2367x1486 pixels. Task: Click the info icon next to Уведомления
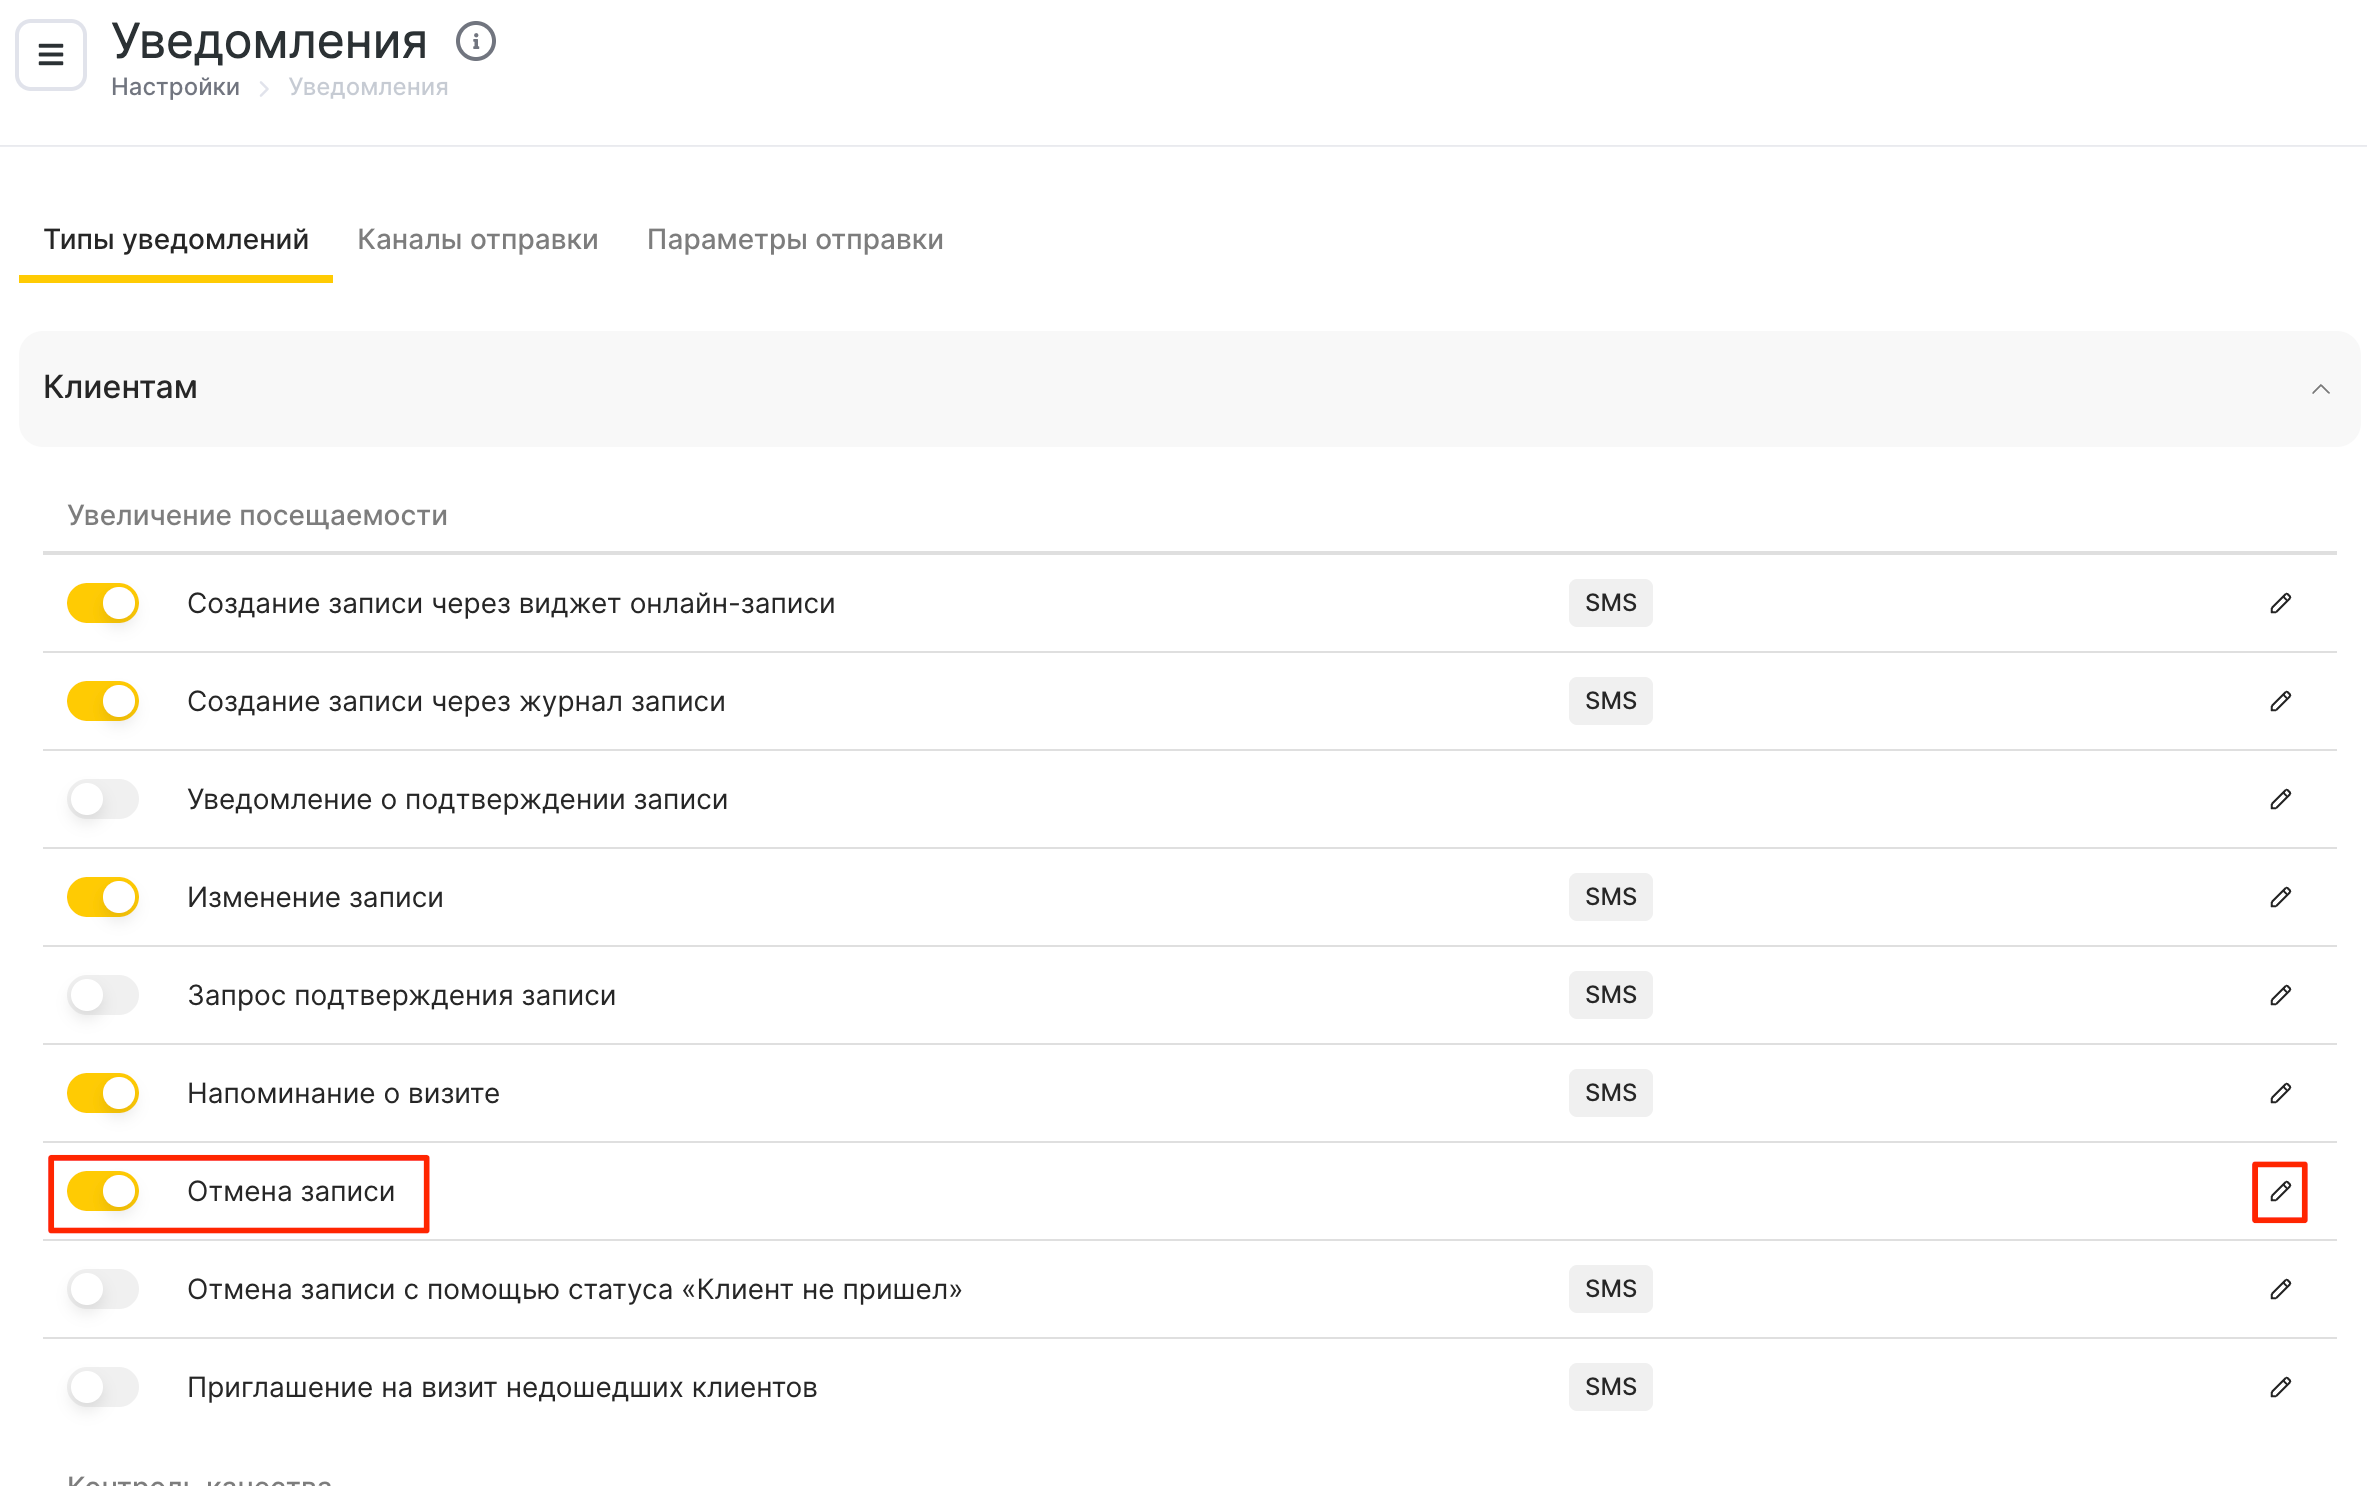pyautogui.click(x=476, y=42)
